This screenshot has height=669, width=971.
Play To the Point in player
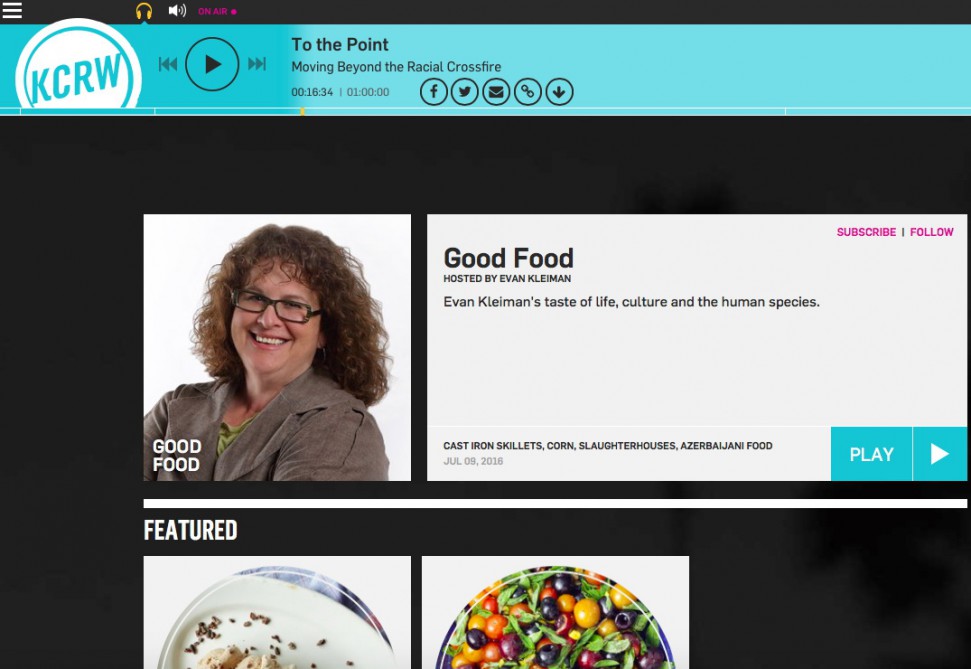click(212, 64)
